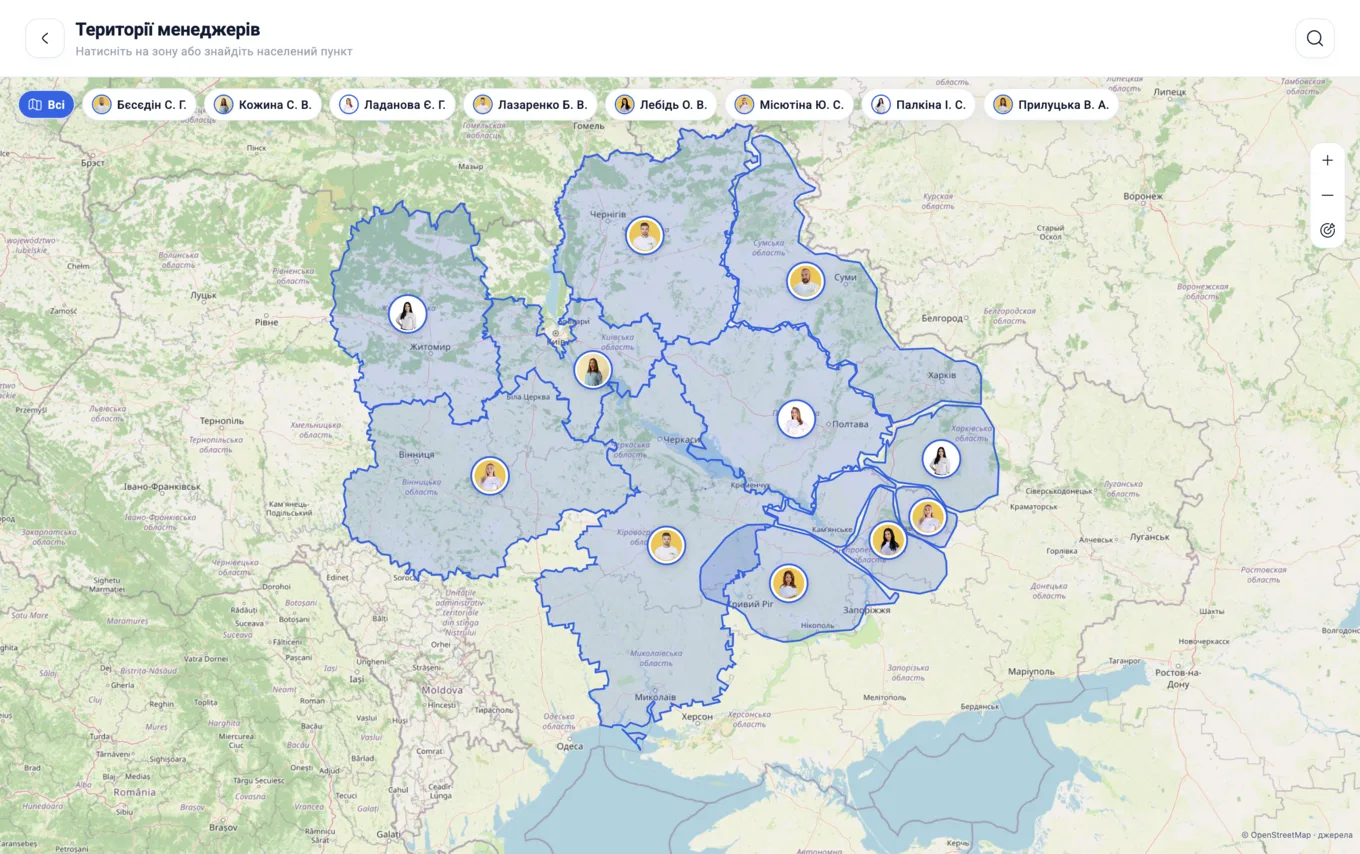Screen dimensions: 1360x854
Task: Click the Воронеж label on the map
Action: [1143, 196]
